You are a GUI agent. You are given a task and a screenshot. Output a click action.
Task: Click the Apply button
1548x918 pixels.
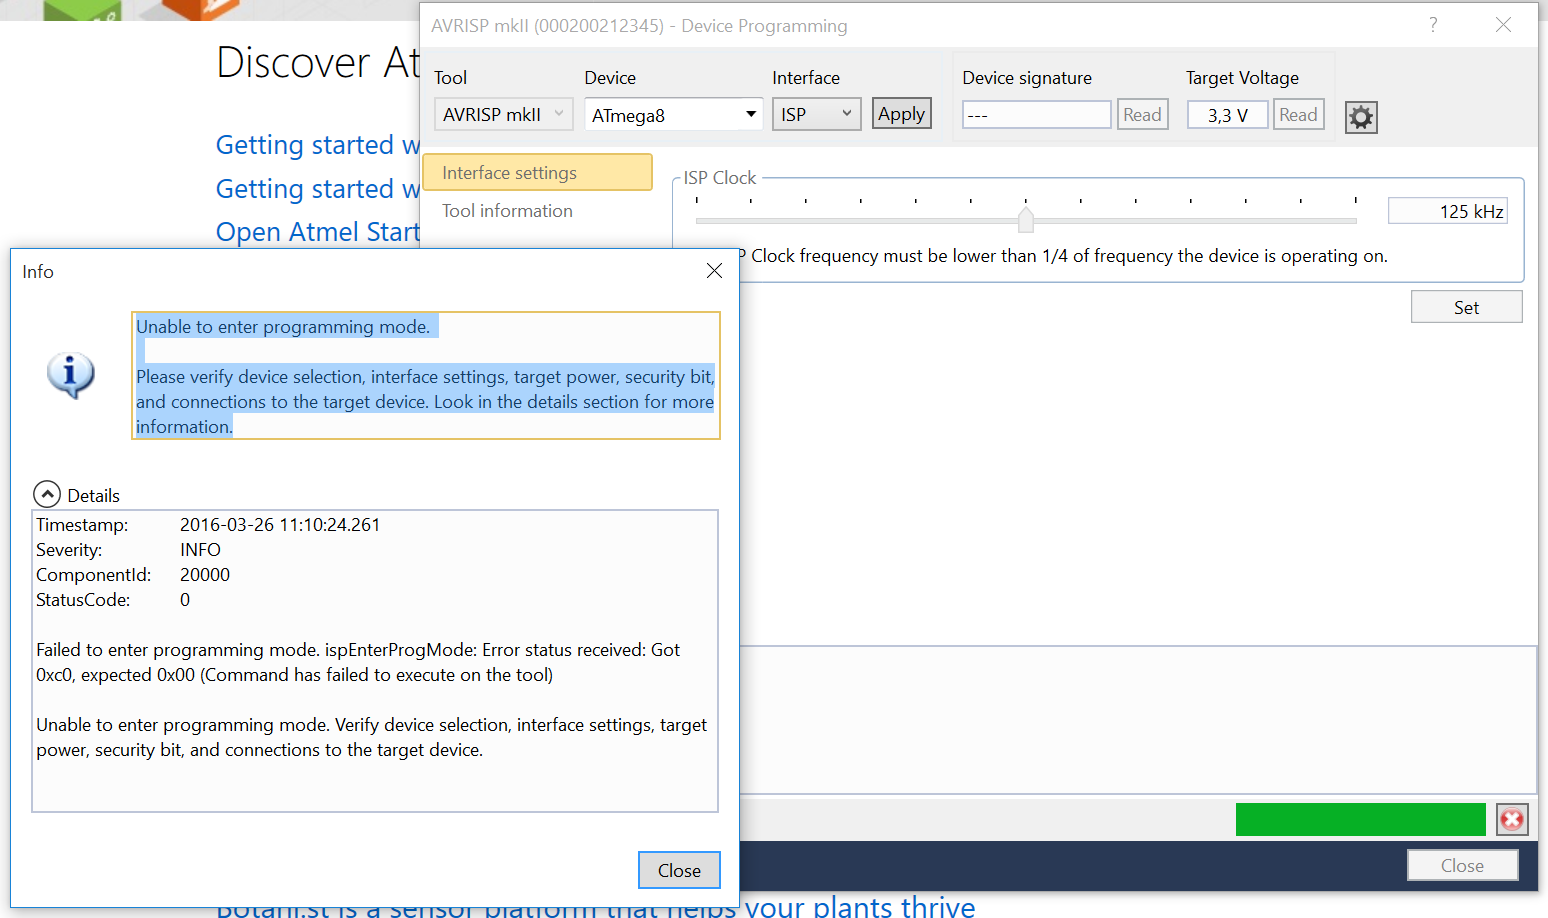(902, 114)
